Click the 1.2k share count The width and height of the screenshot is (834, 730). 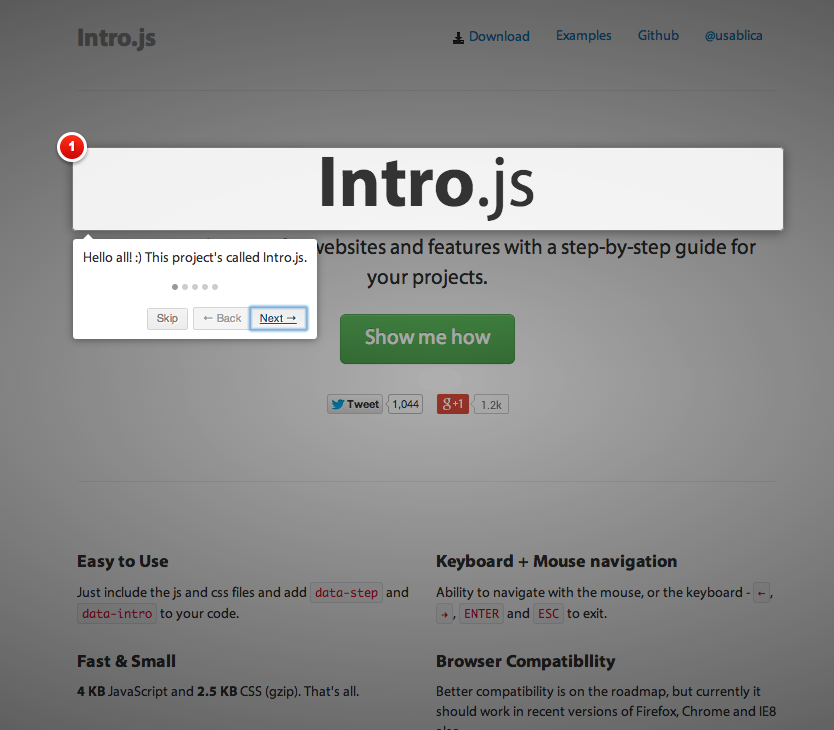pyautogui.click(x=490, y=404)
